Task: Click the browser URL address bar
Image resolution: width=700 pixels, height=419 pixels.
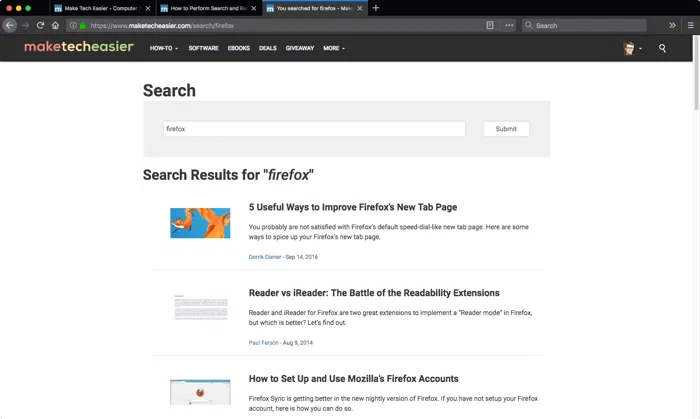Action: point(286,25)
